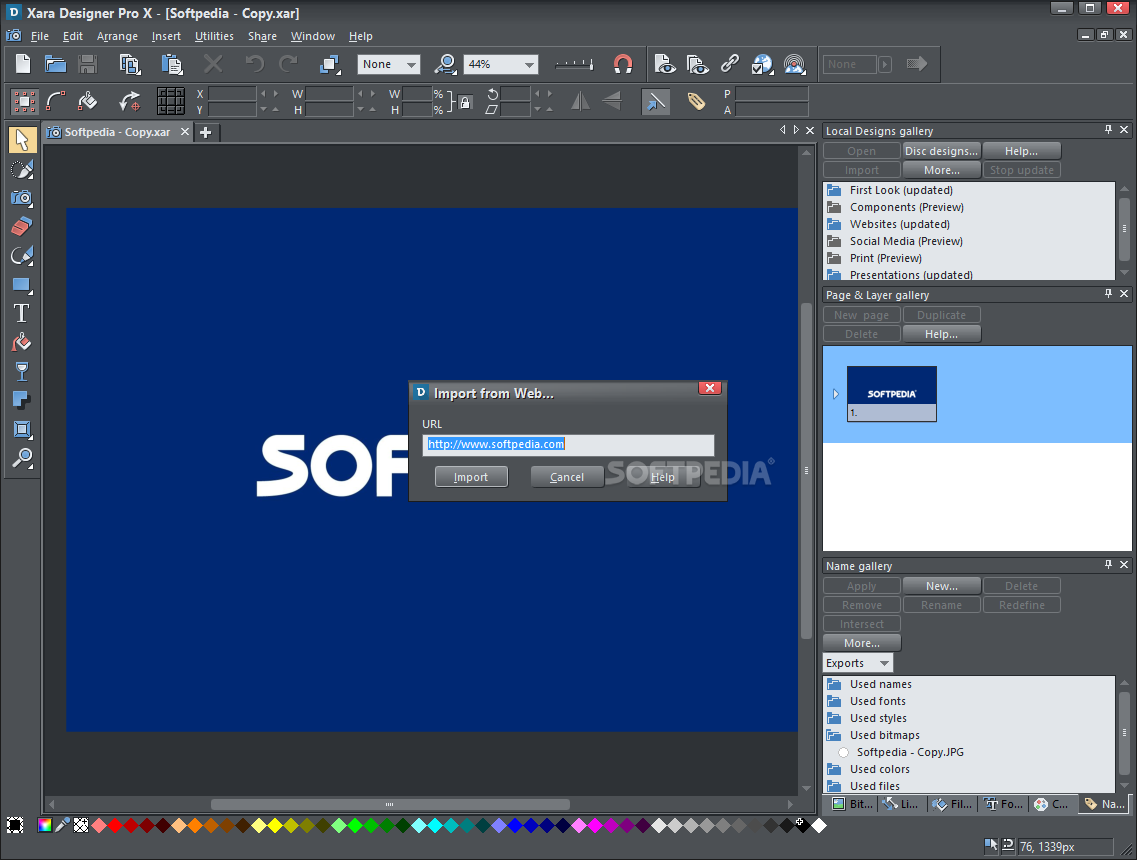Open the Share menu
This screenshot has width=1137, height=860.
(262, 36)
